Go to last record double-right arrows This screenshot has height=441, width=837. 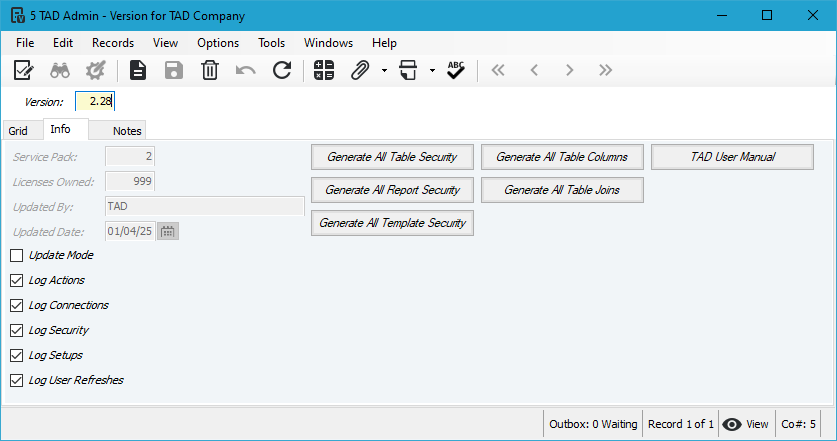605,70
